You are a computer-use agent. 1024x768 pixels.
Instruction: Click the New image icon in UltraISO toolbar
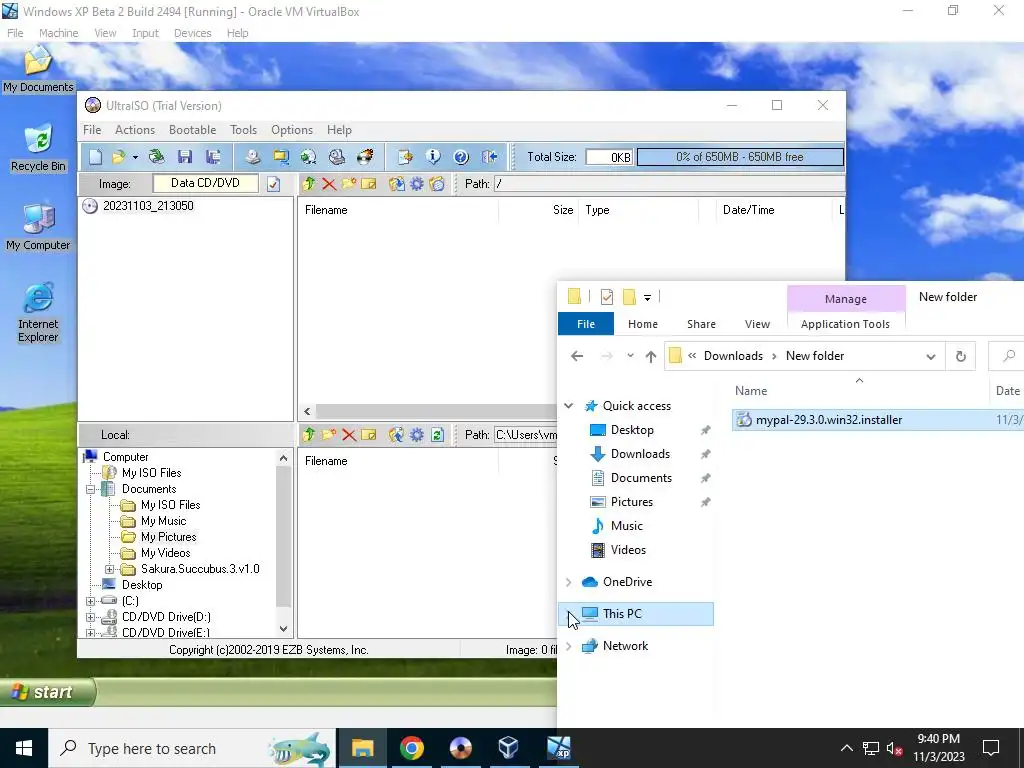pos(95,157)
